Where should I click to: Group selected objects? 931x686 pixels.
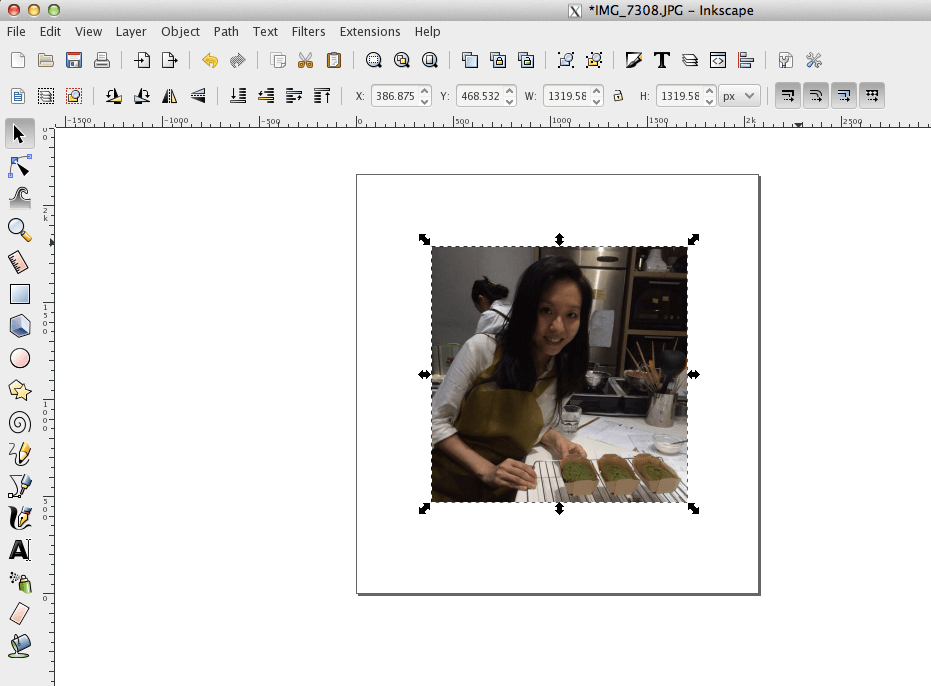click(498, 60)
